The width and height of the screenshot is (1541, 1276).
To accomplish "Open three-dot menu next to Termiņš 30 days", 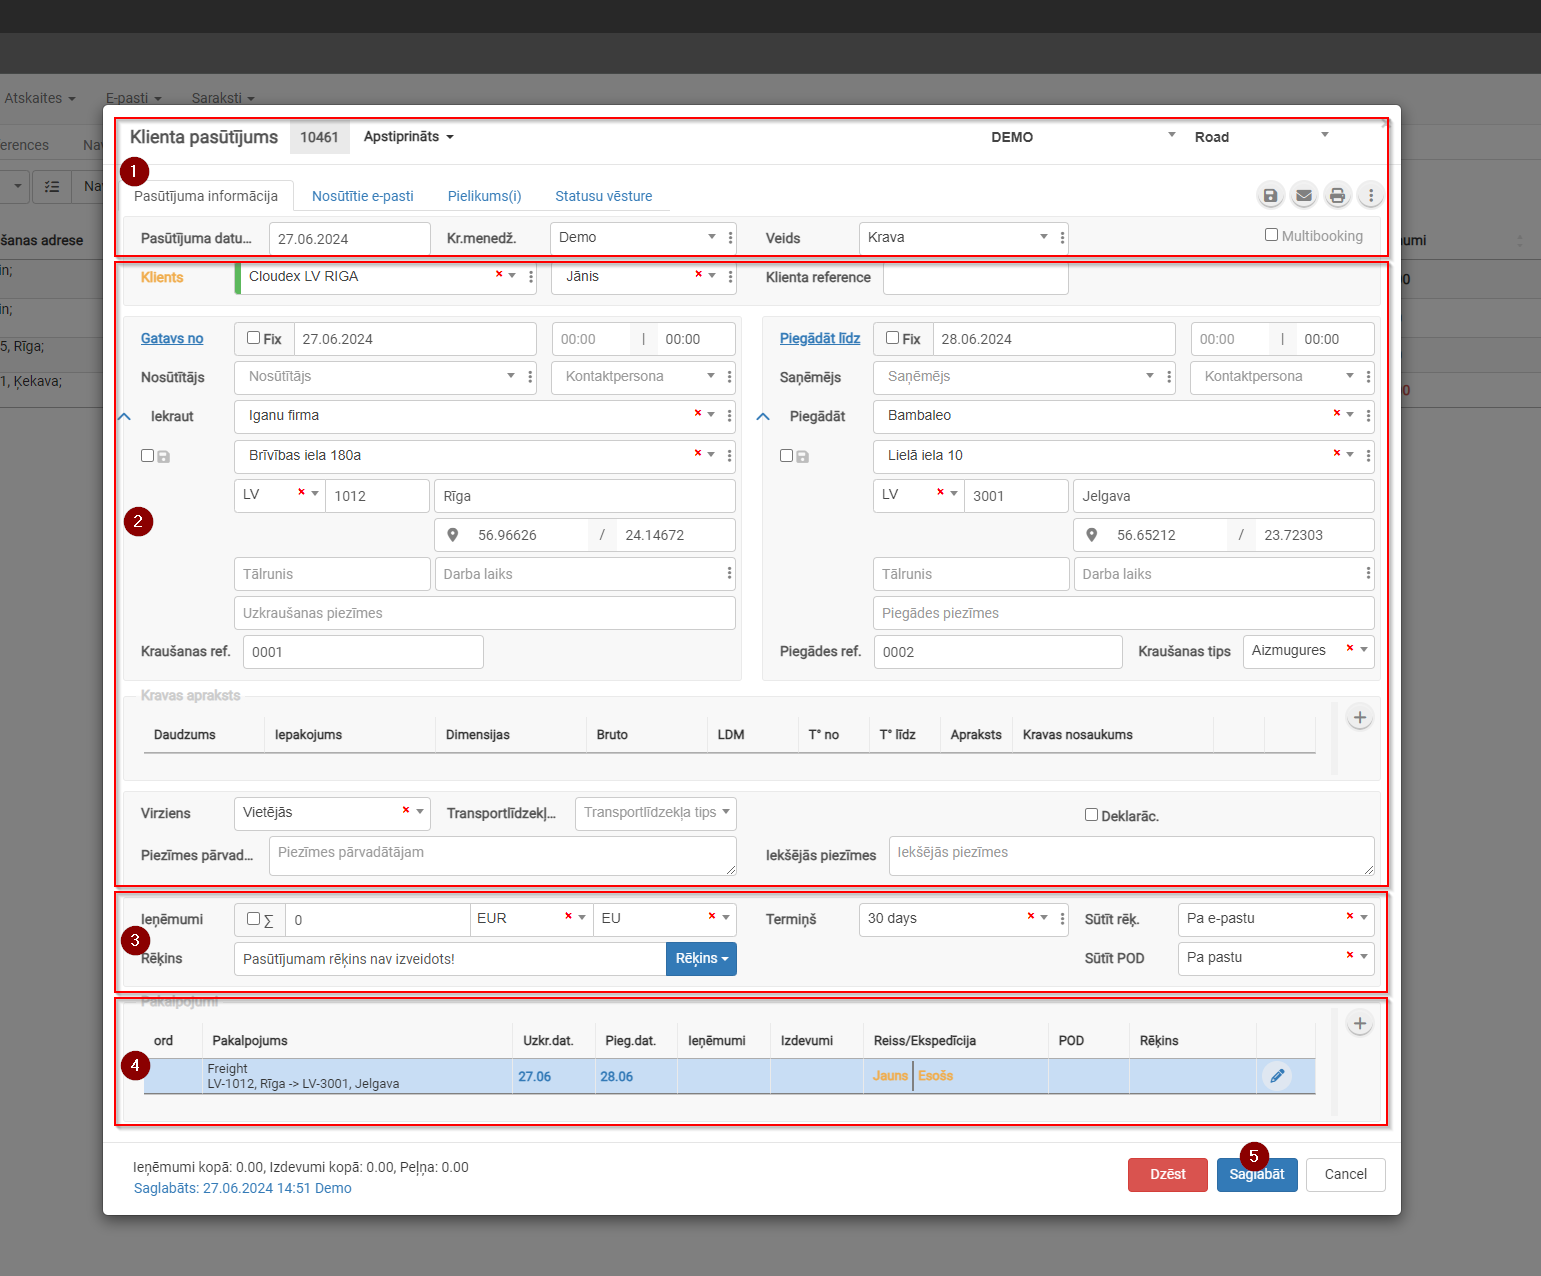I will pos(1062,918).
